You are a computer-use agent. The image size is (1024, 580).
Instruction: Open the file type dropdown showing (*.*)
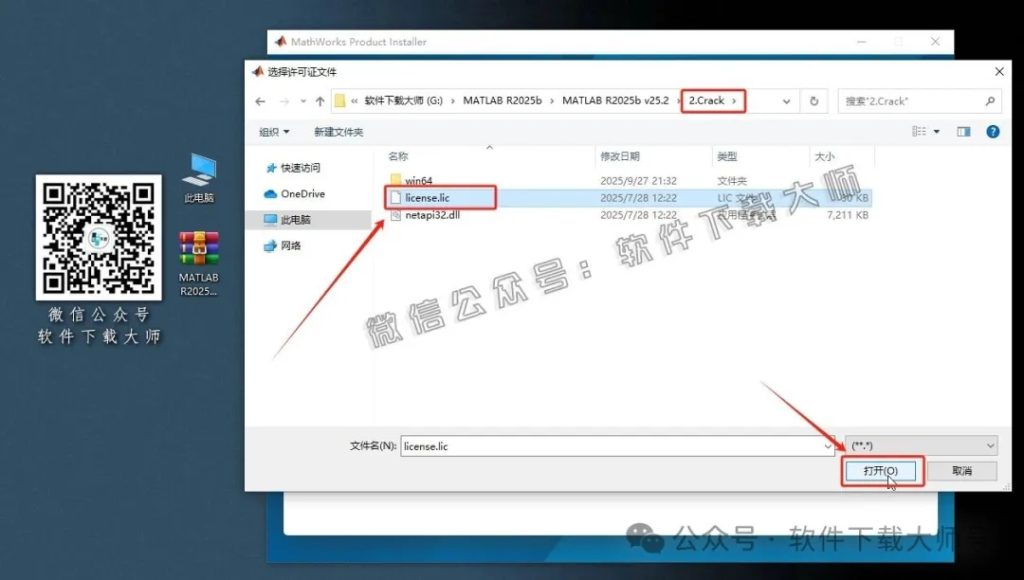point(920,445)
